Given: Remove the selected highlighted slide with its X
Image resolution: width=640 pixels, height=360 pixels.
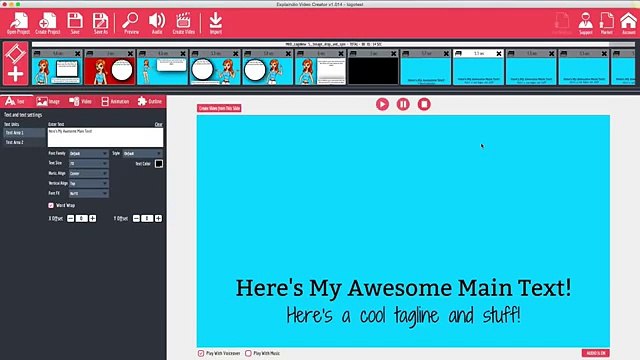Looking at the screenshot, I should click(499, 53).
